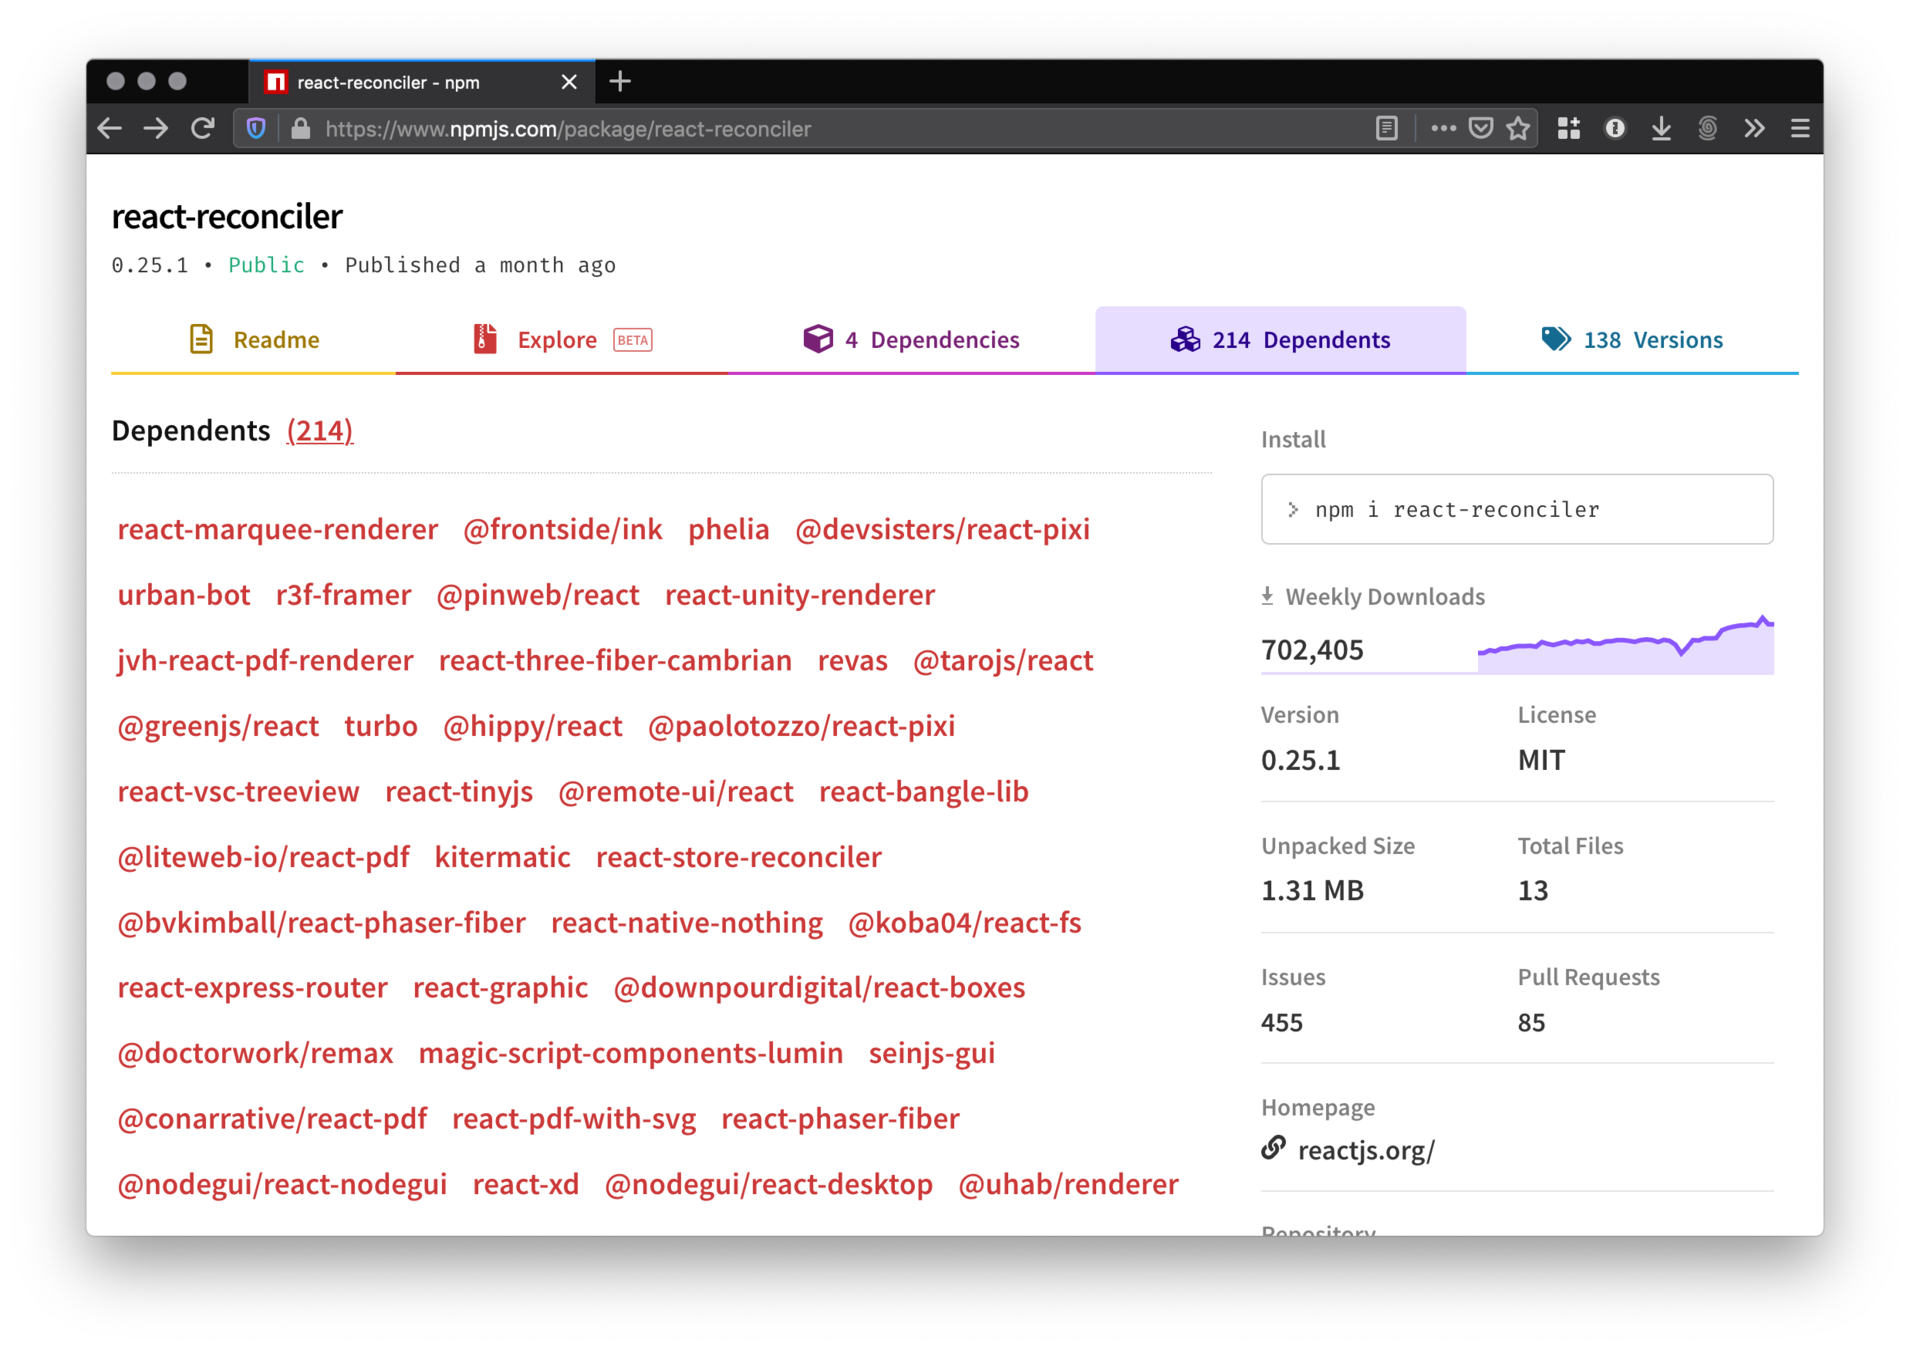Reload the current npm page

tap(203, 128)
